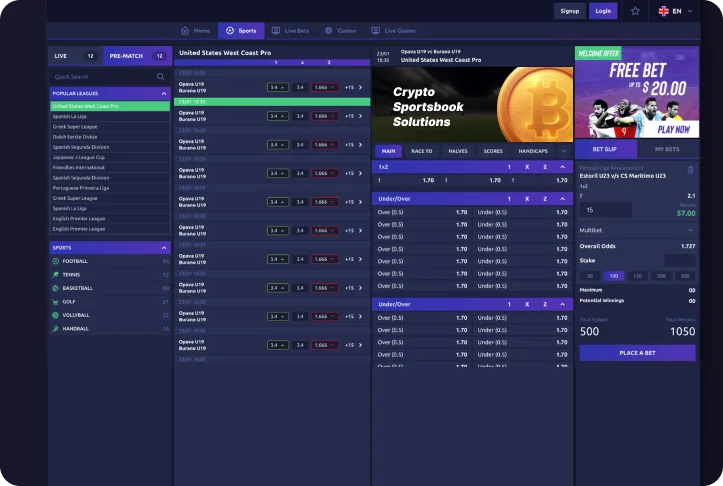Click the Volleyball sport icon
Screen dimensions: 723x486
(x=56, y=315)
